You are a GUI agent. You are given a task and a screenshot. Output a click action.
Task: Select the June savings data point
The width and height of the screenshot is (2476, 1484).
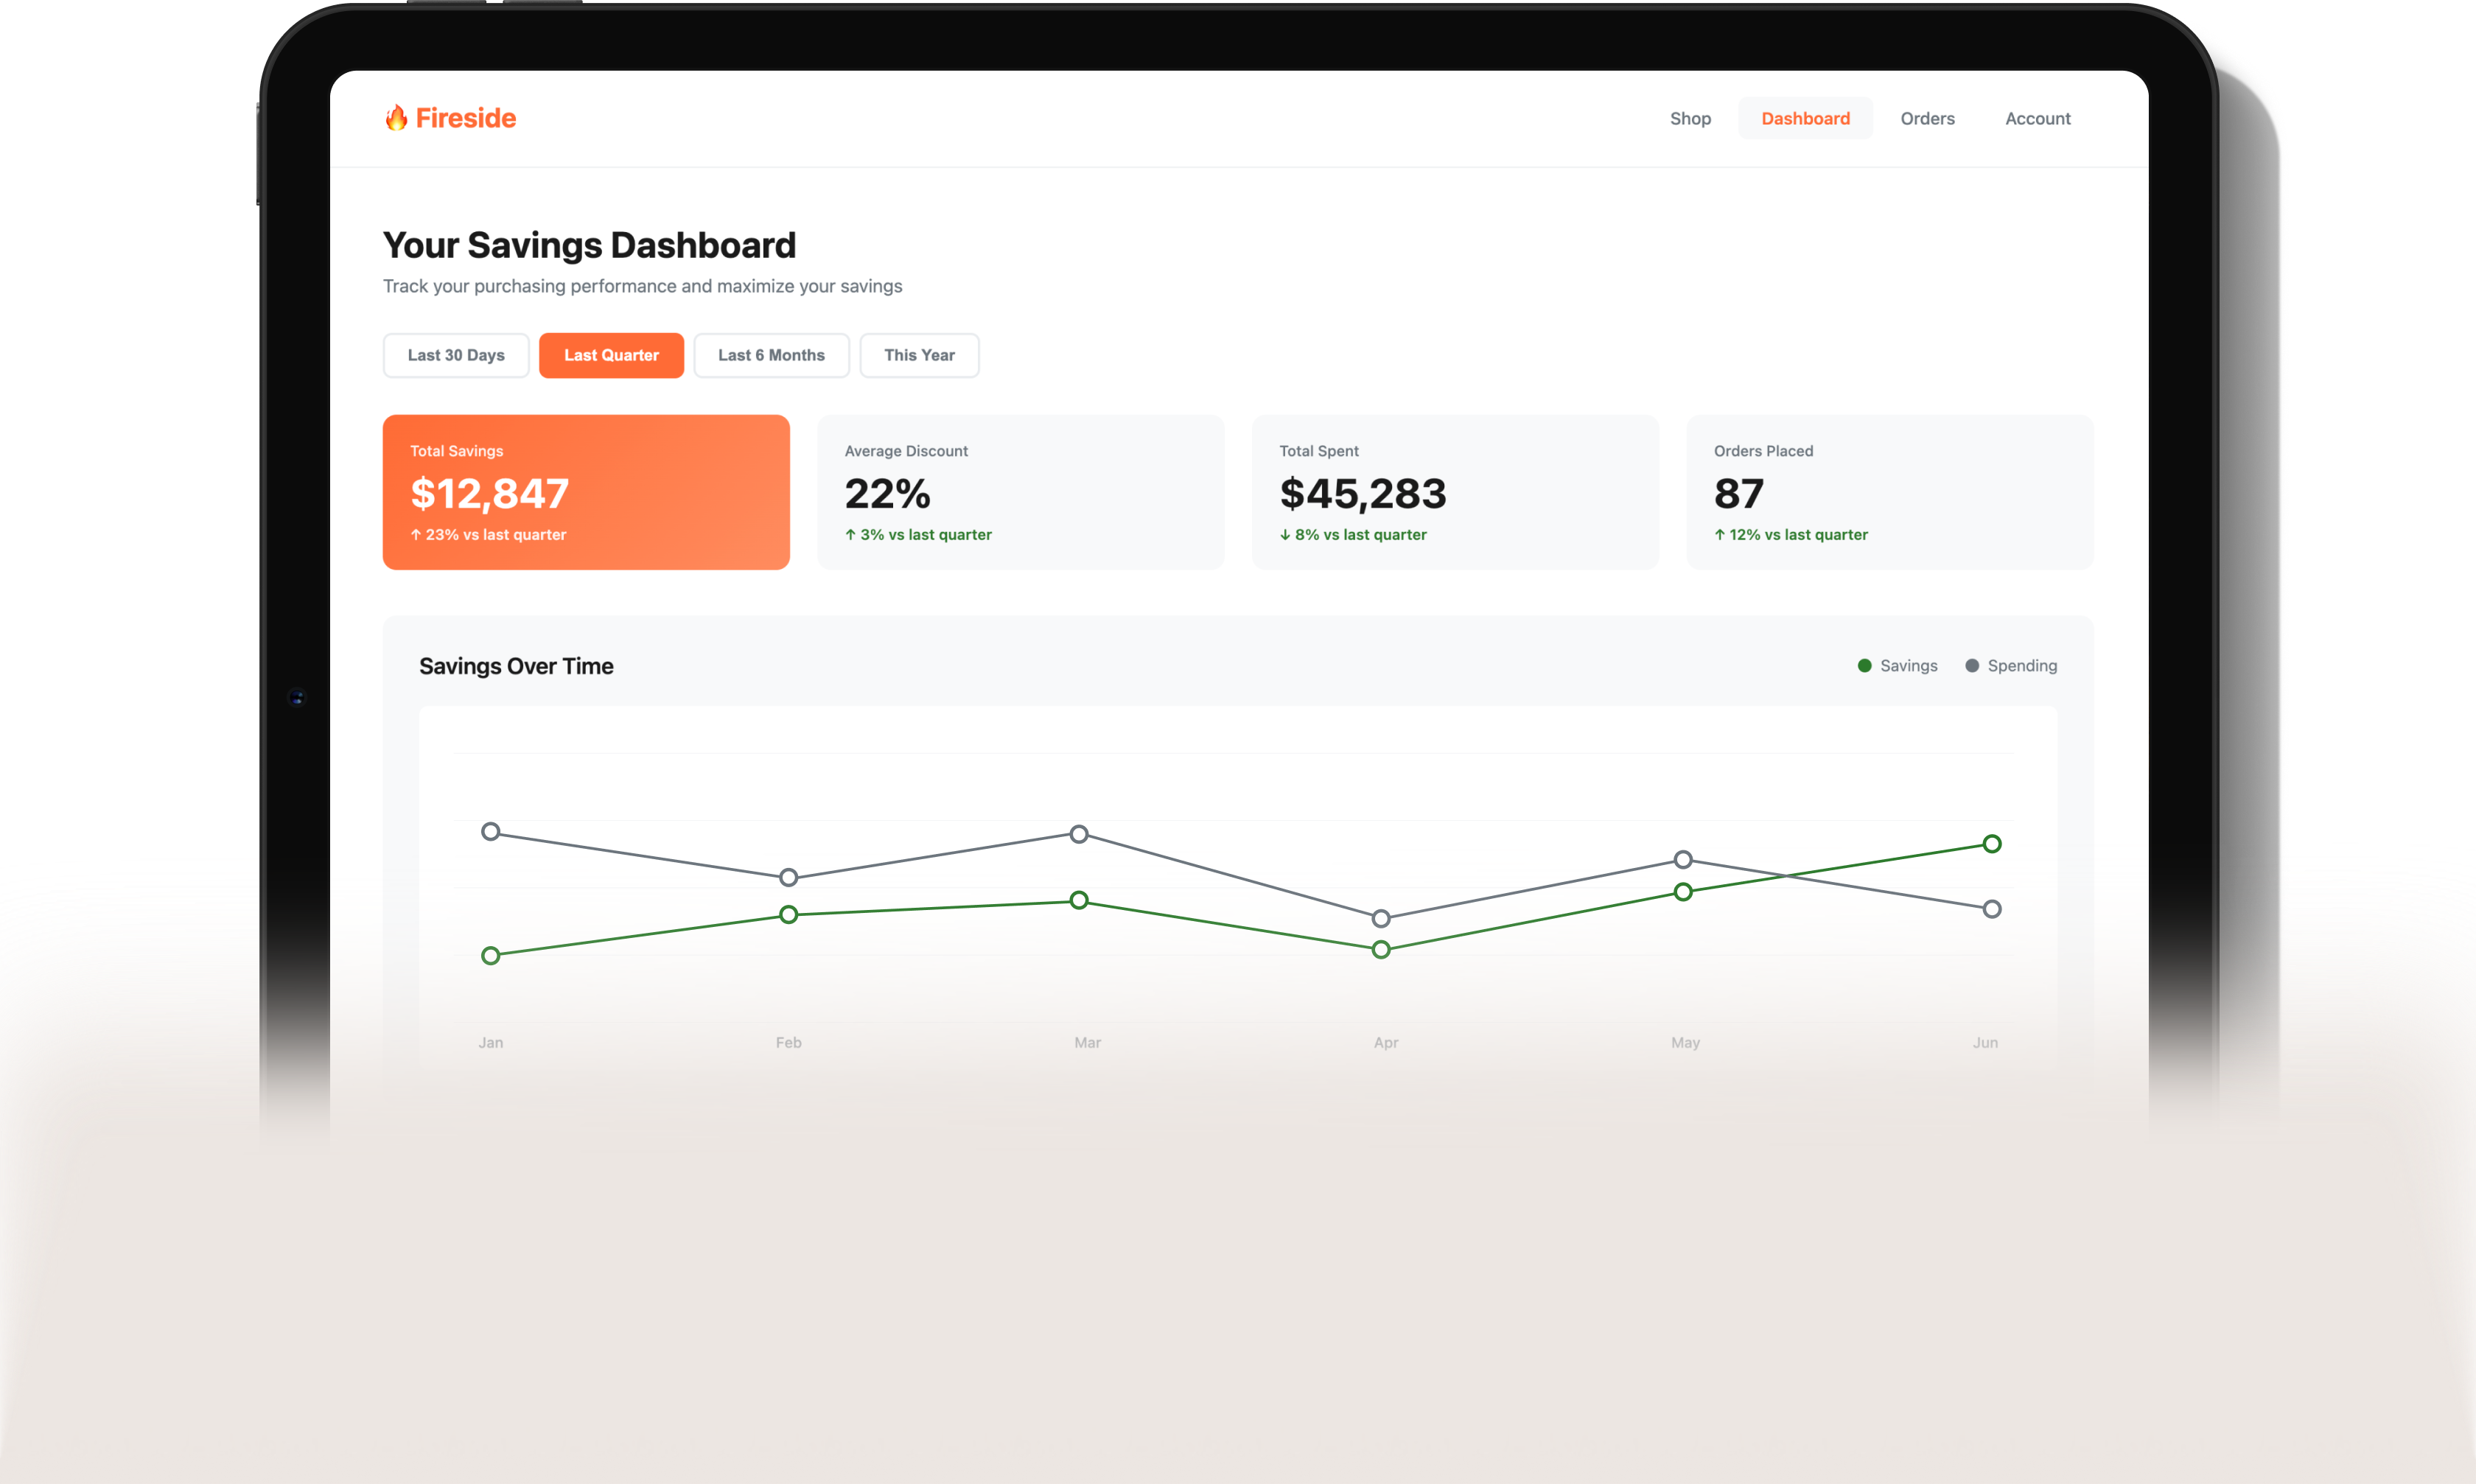[x=1991, y=844]
